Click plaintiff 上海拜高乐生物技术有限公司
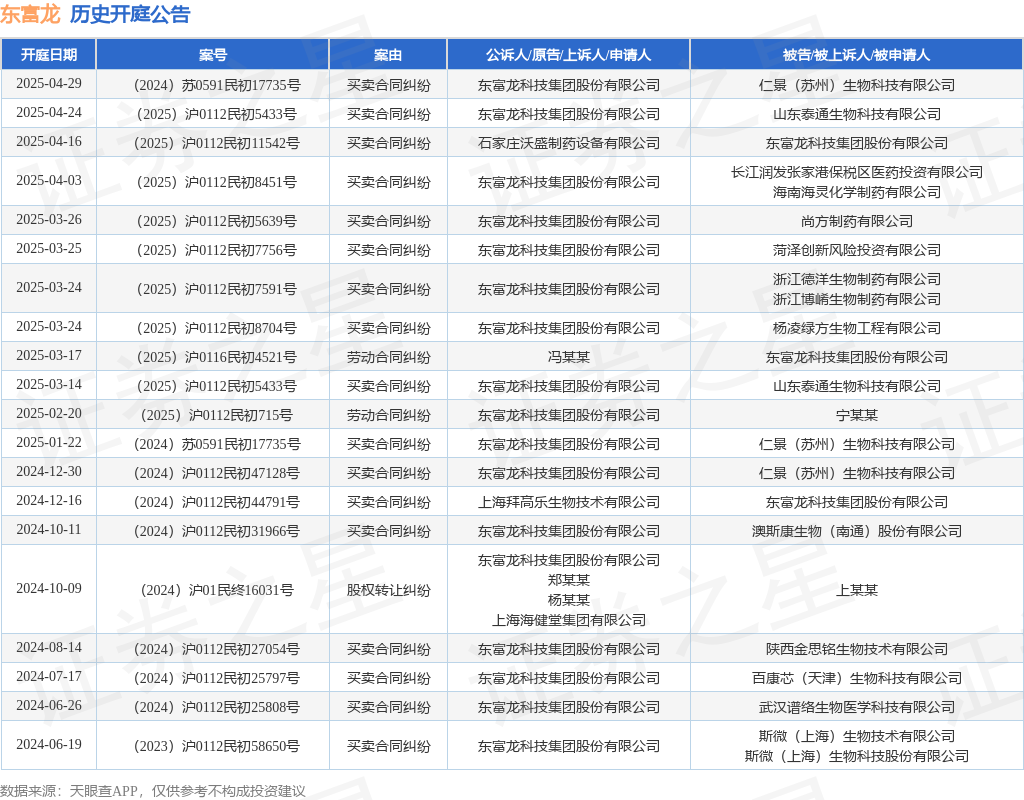The height and width of the screenshot is (800, 1024). pyautogui.click(x=569, y=502)
